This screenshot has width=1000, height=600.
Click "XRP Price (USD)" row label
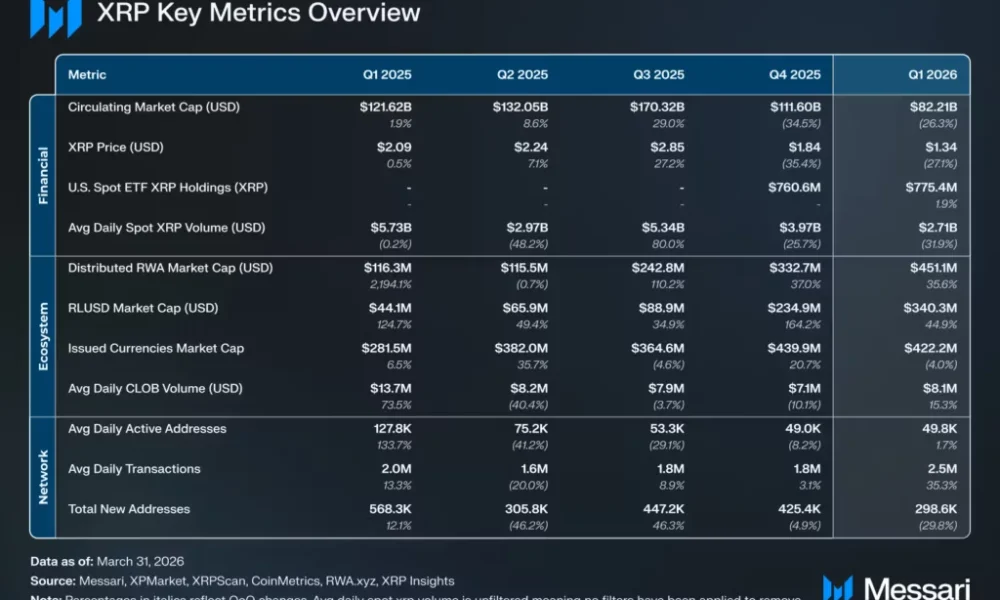[x=115, y=147]
